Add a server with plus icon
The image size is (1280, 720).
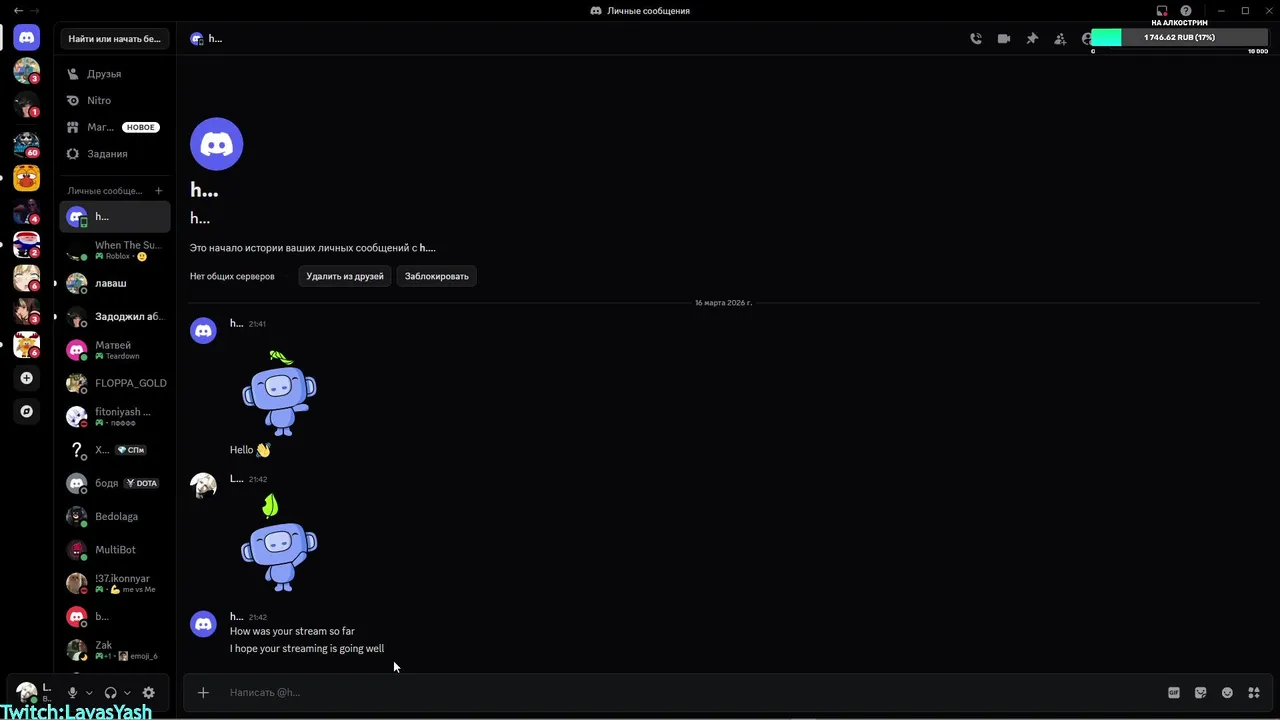click(x=27, y=378)
